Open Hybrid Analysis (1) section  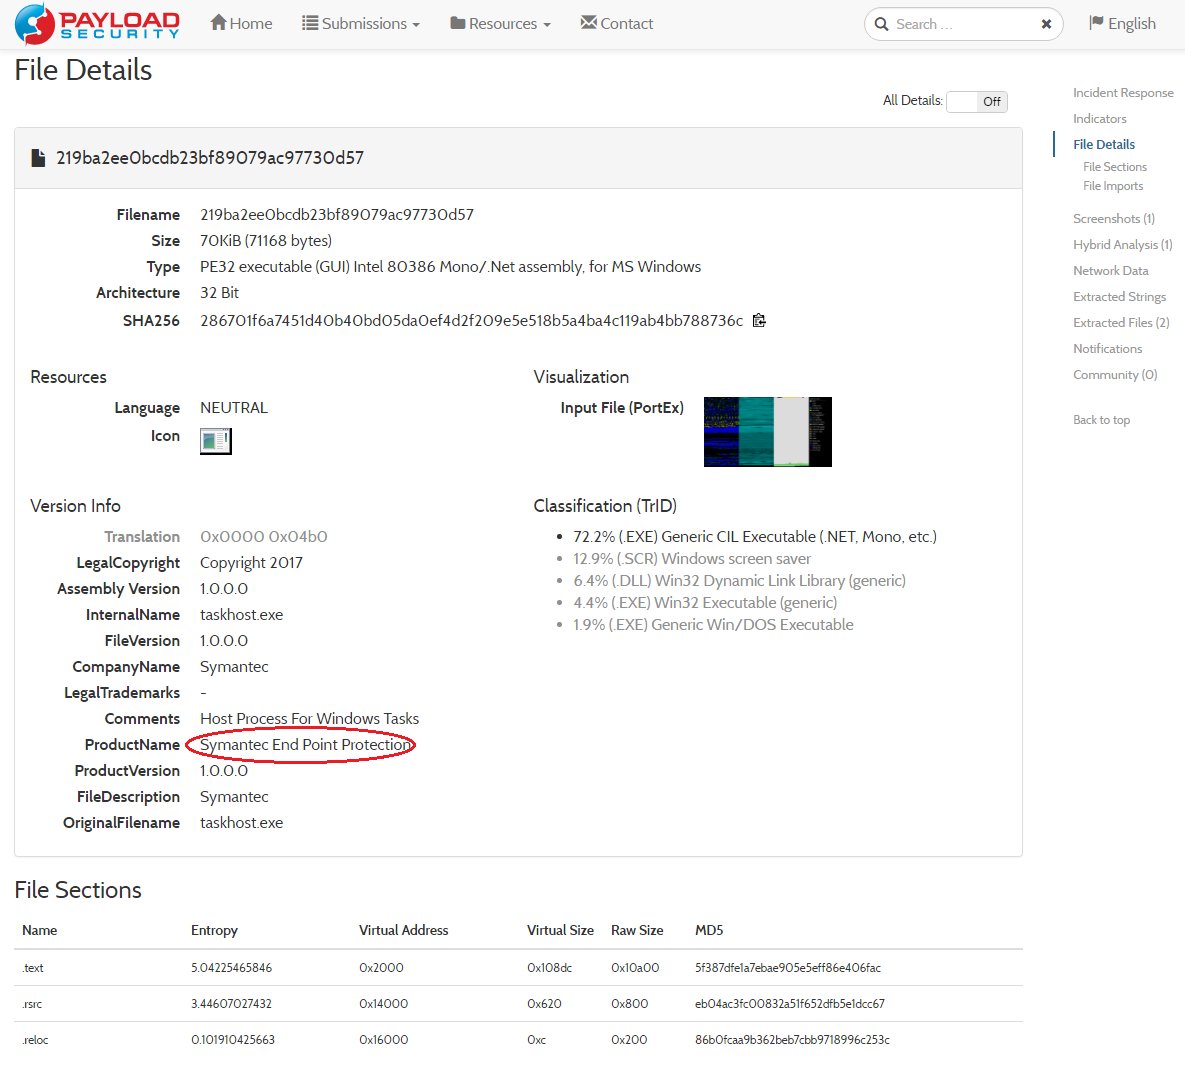(1122, 244)
